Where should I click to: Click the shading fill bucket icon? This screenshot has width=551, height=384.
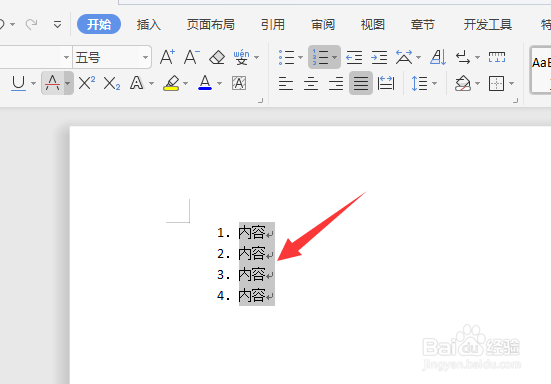click(x=463, y=84)
